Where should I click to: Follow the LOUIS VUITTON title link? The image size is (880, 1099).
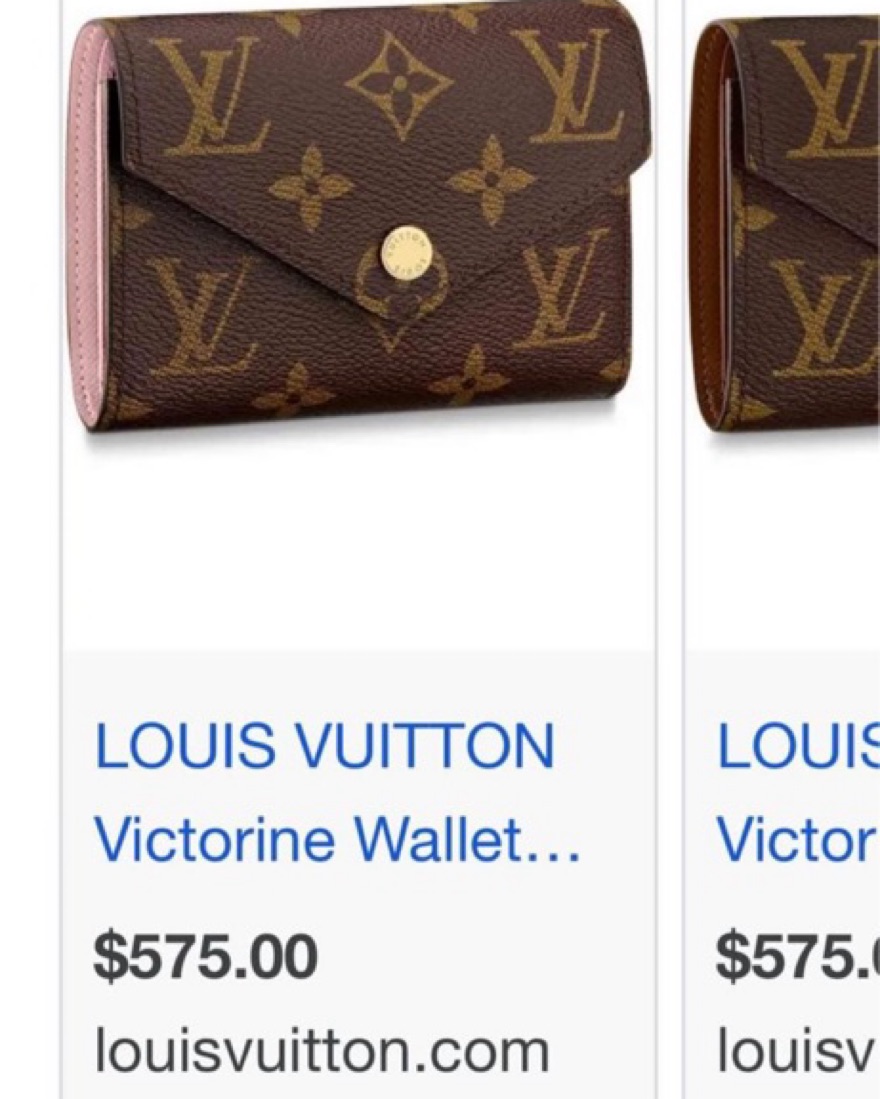tap(324, 744)
